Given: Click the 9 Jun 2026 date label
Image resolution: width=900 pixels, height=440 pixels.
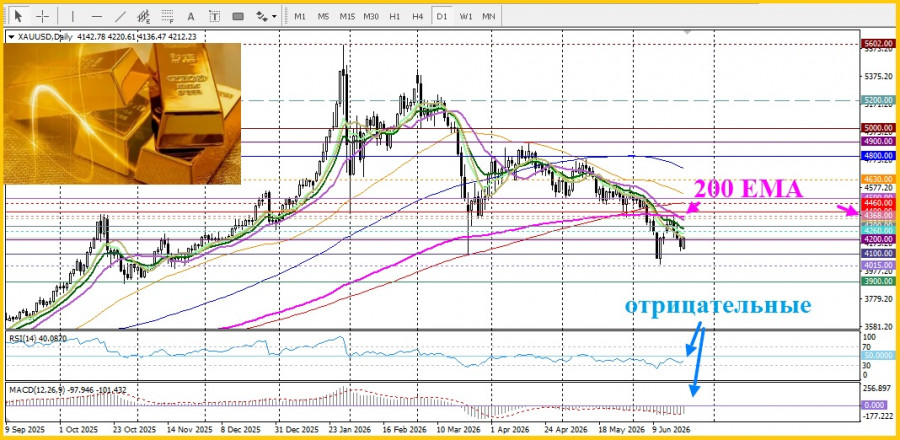Looking at the screenshot, I should tap(670, 429).
